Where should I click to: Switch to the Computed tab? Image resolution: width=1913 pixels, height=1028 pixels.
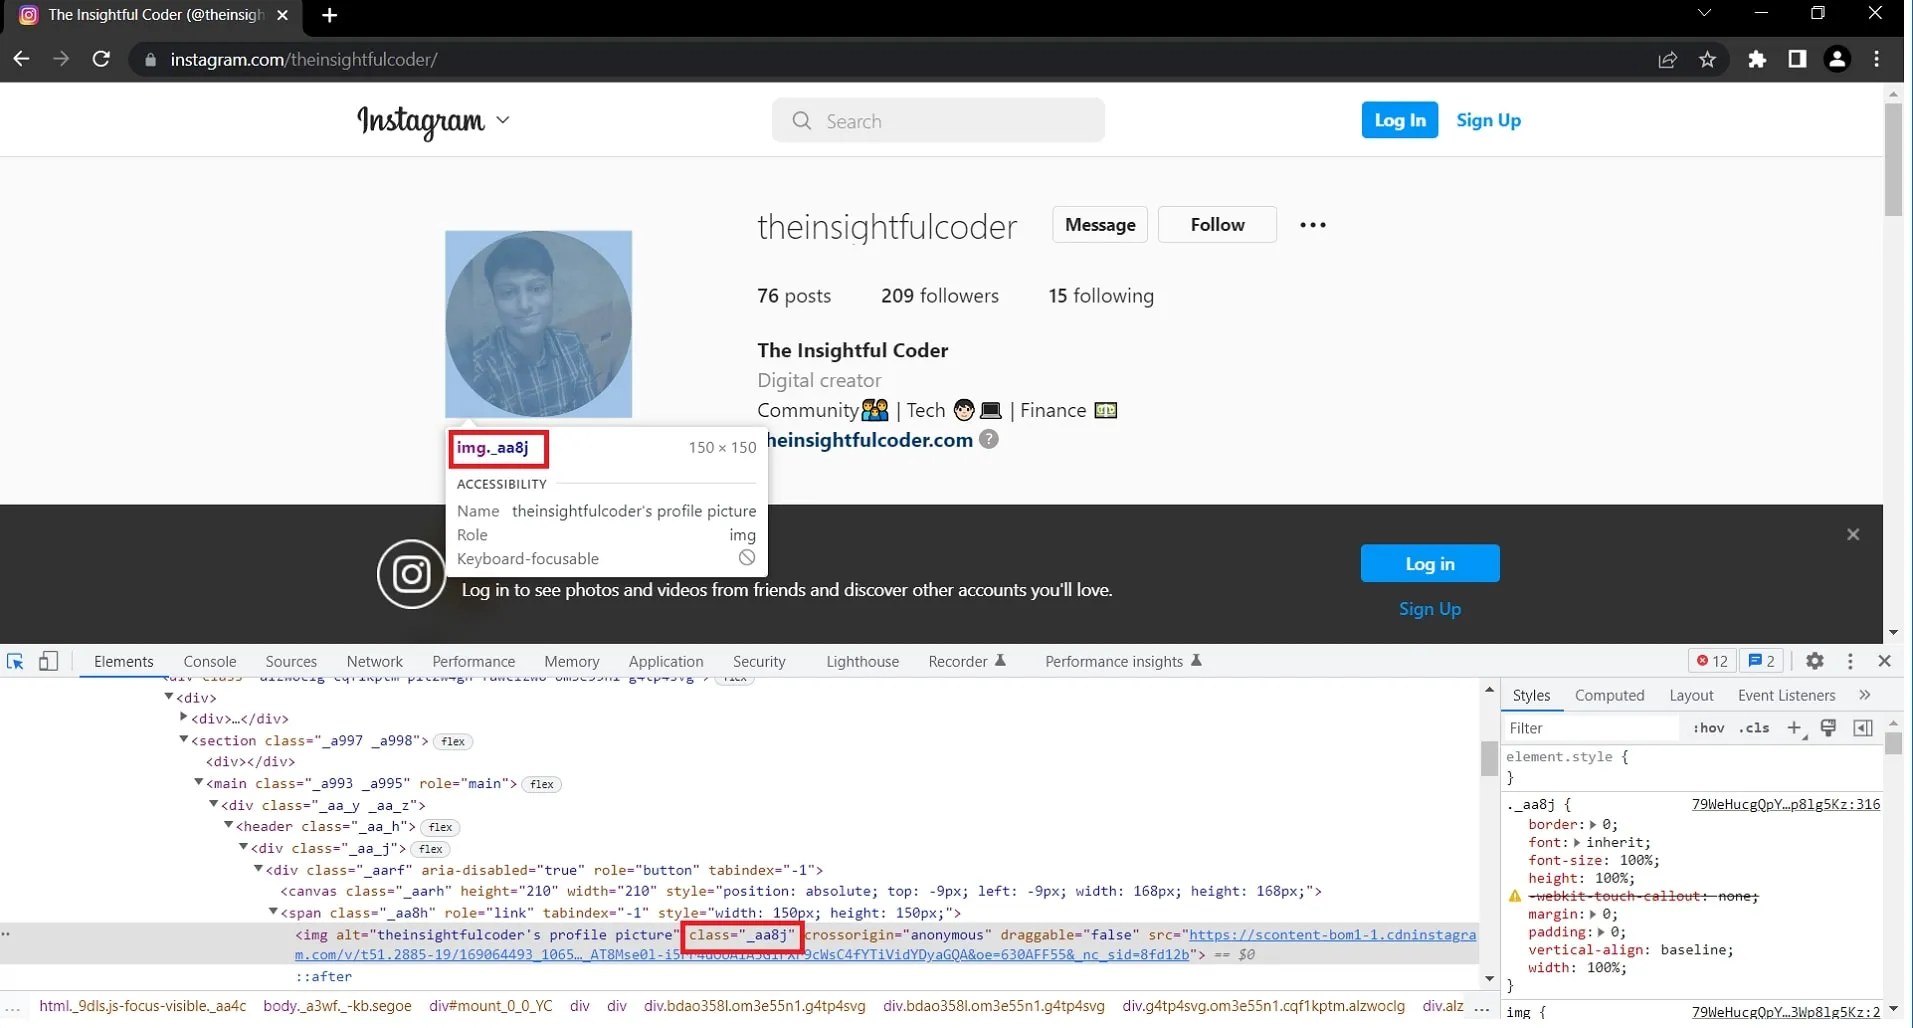tap(1610, 695)
